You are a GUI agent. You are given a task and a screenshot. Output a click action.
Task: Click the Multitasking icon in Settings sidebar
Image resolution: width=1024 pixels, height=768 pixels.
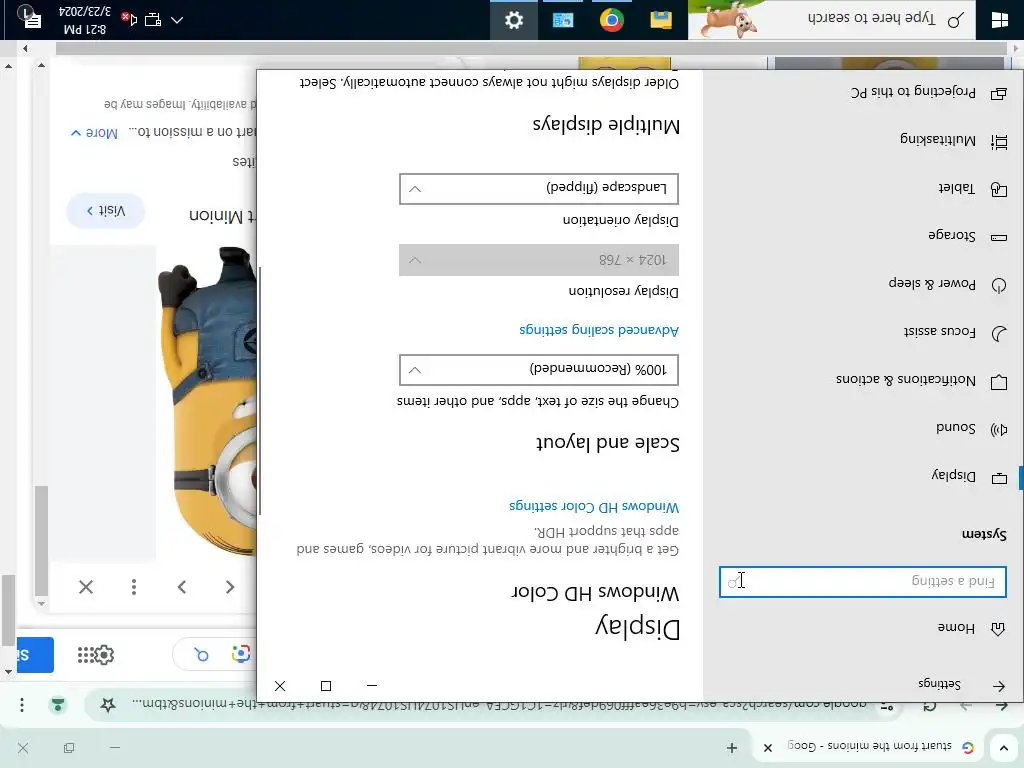coord(999,141)
